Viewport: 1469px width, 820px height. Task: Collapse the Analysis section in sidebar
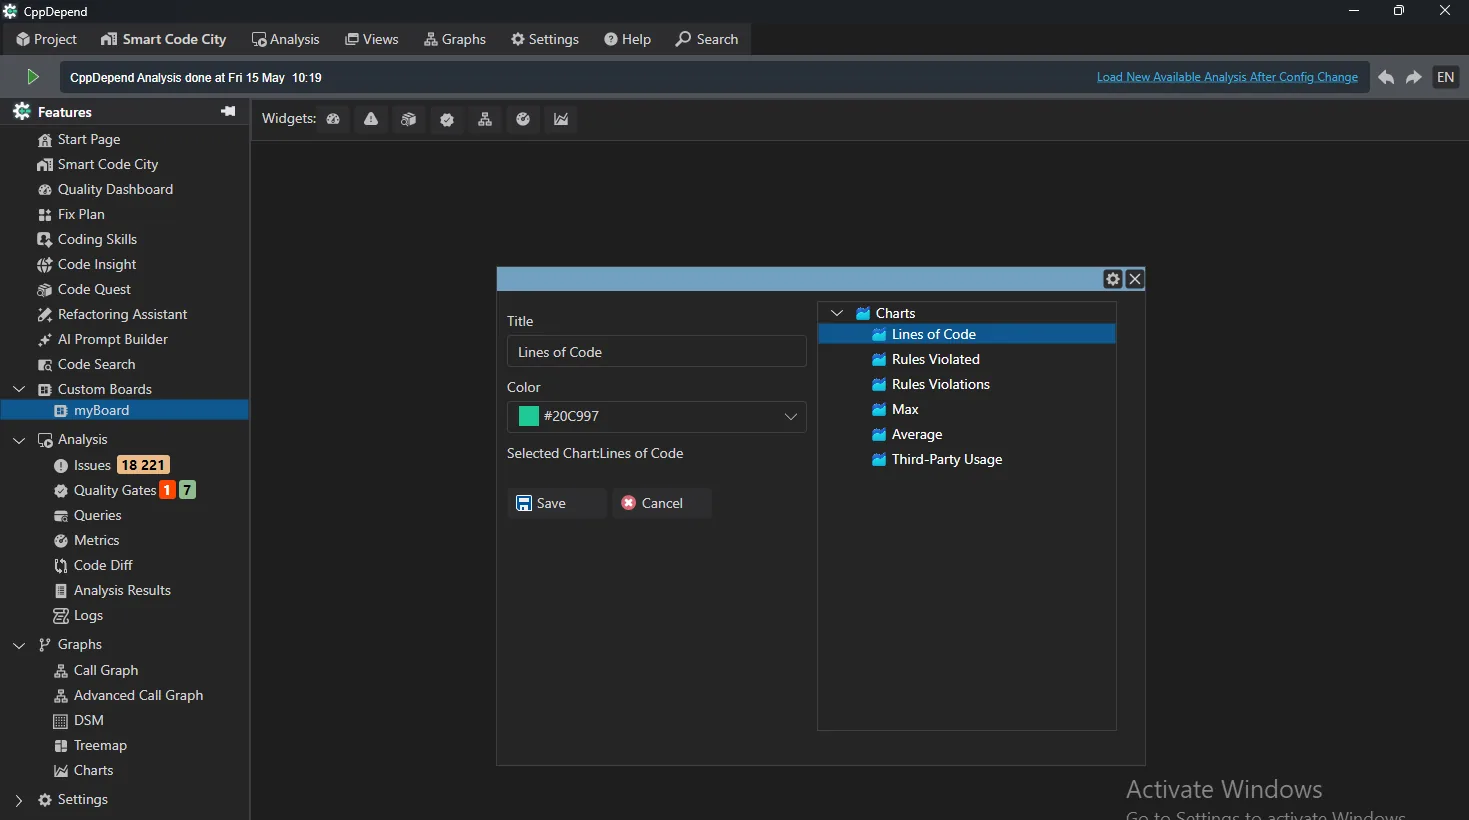pos(19,439)
